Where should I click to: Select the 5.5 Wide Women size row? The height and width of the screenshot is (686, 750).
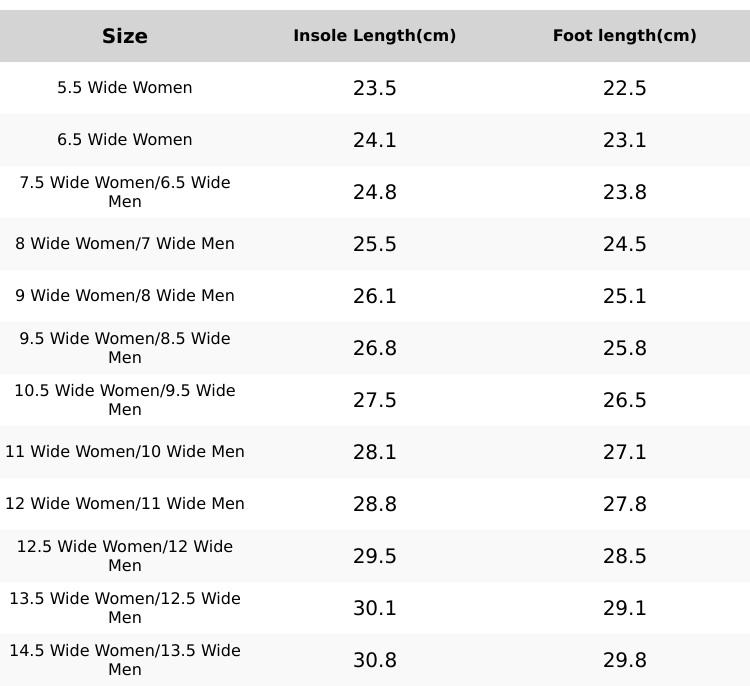pyautogui.click(x=125, y=88)
